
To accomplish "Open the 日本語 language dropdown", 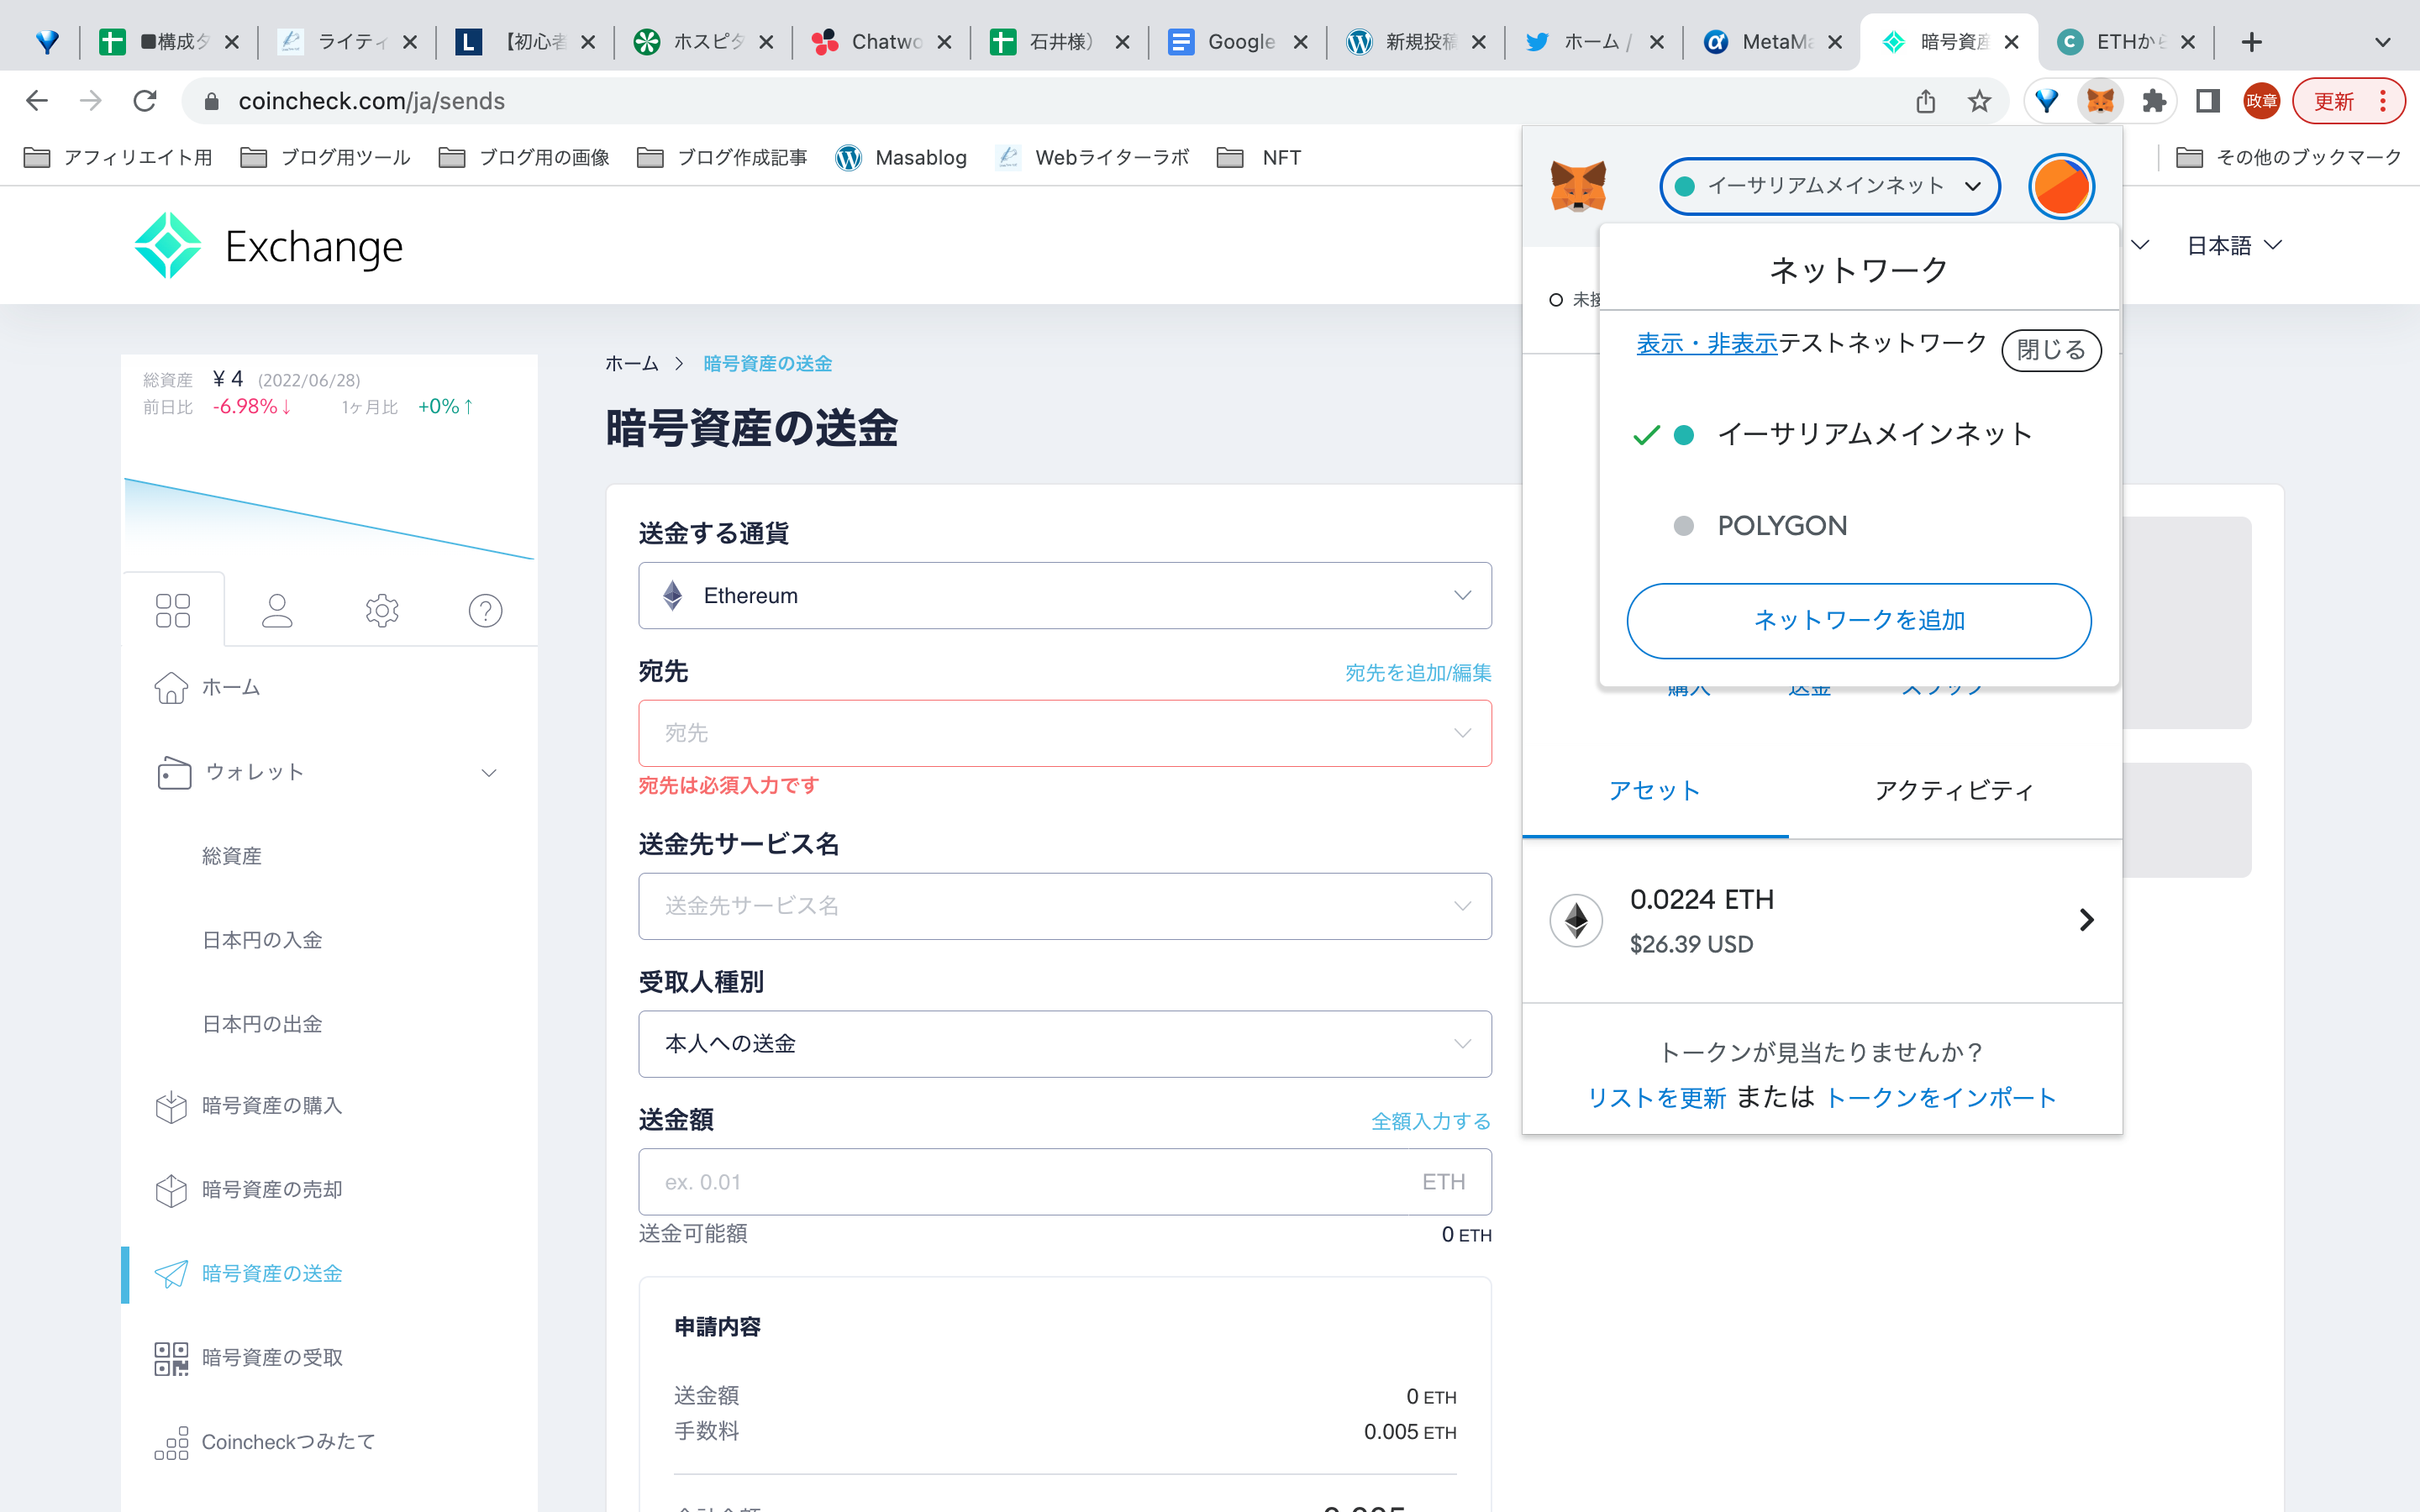I will coord(2234,246).
